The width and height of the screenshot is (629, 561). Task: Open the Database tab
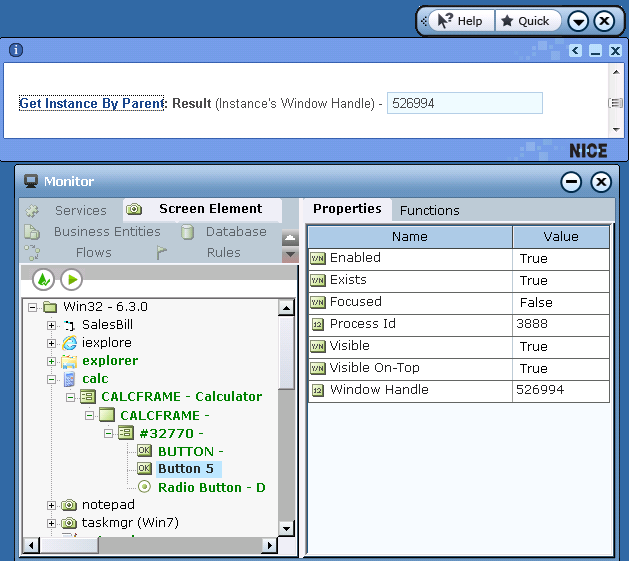coord(236,232)
